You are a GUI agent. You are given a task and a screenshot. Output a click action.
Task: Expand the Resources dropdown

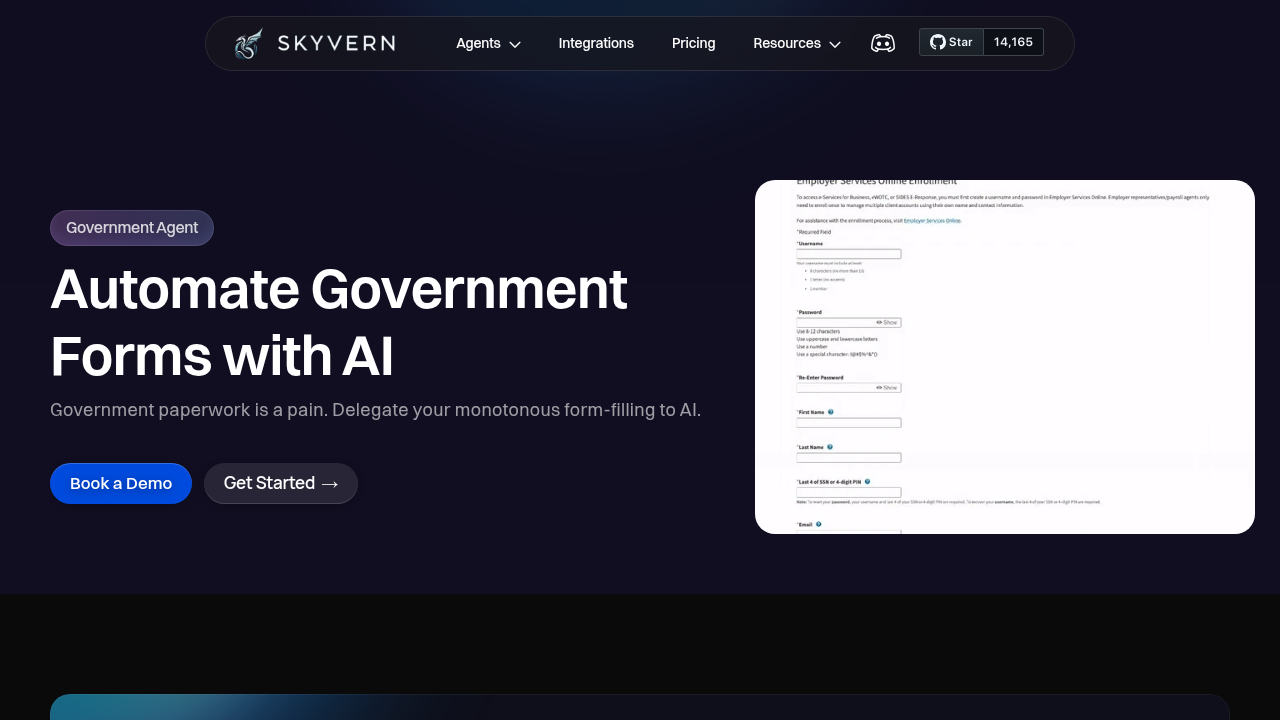pyautogui.click(x=796, y=43)
